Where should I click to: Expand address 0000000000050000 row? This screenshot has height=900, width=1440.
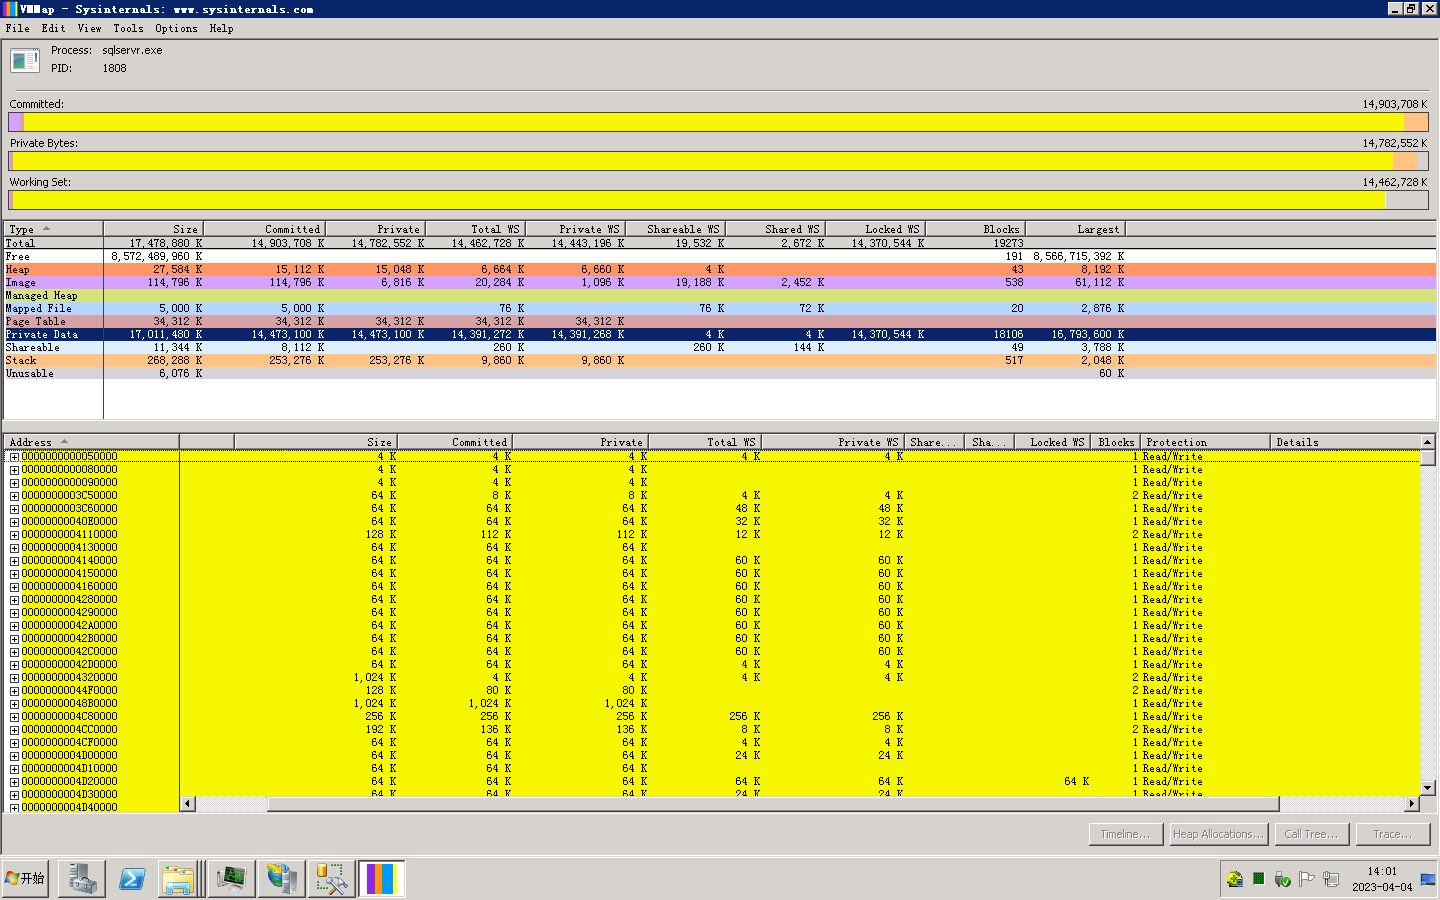14,457
